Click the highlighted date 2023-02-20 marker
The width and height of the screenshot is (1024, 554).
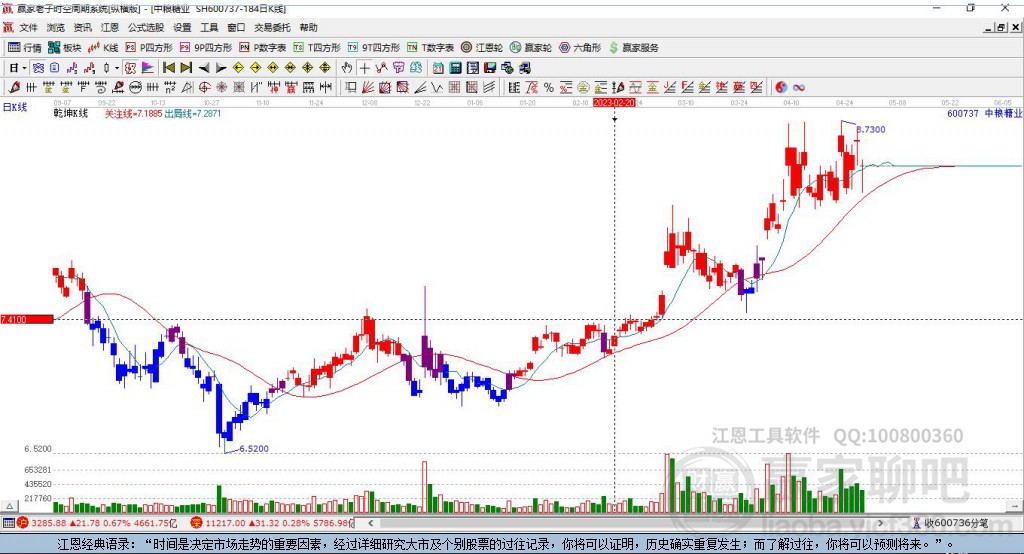(614, 103)
